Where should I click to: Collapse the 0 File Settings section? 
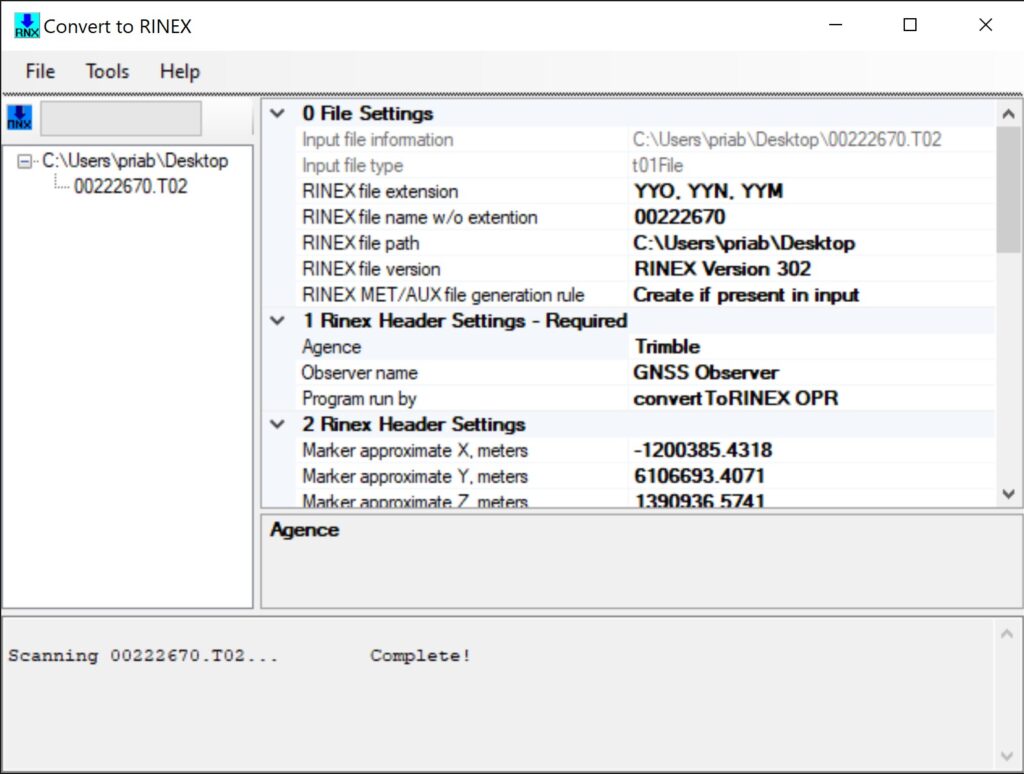pos(278,114)
